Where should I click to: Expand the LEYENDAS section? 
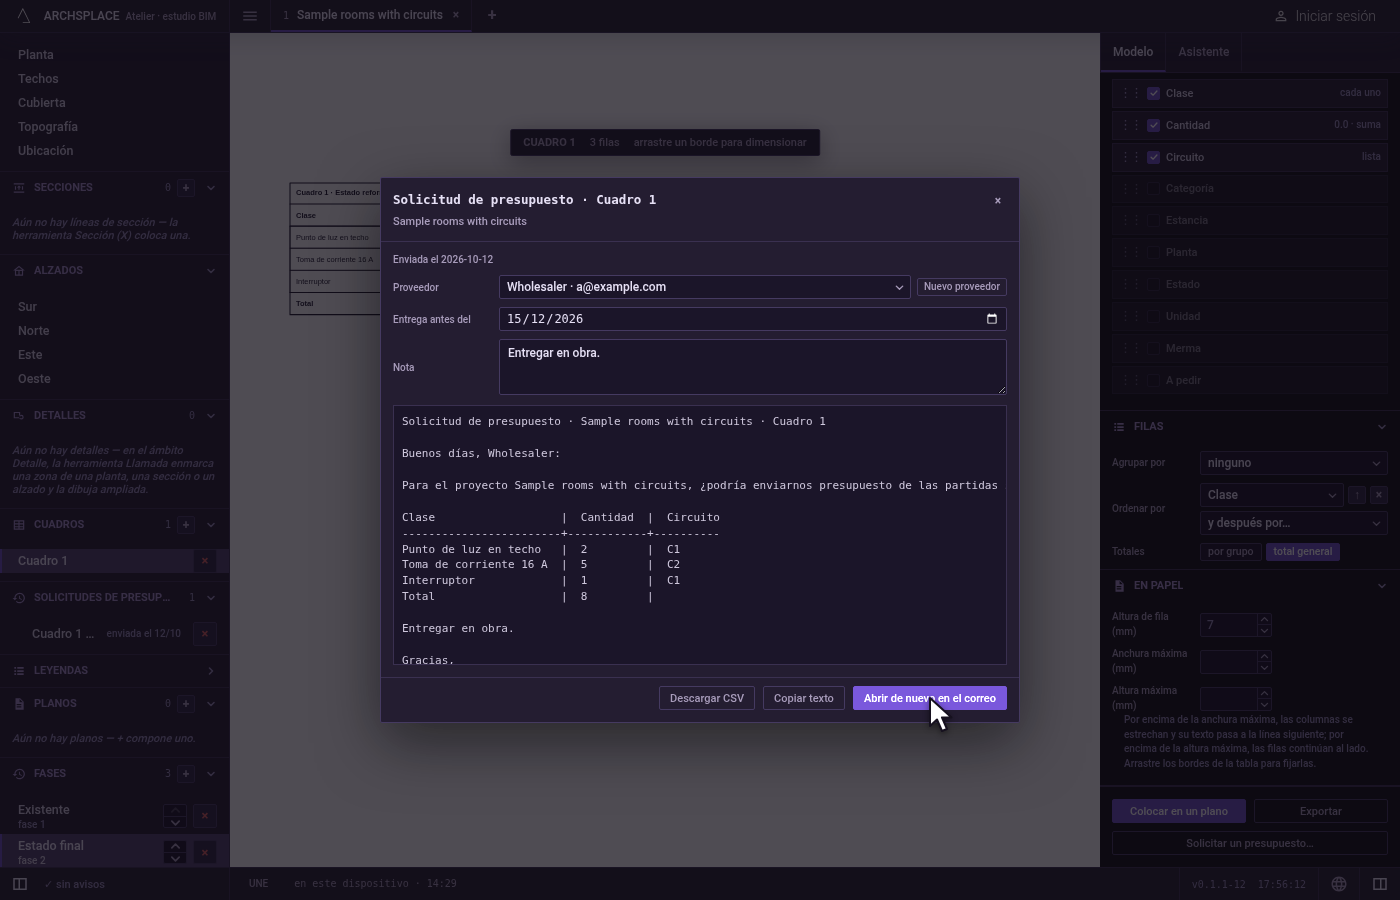[211, 671]
